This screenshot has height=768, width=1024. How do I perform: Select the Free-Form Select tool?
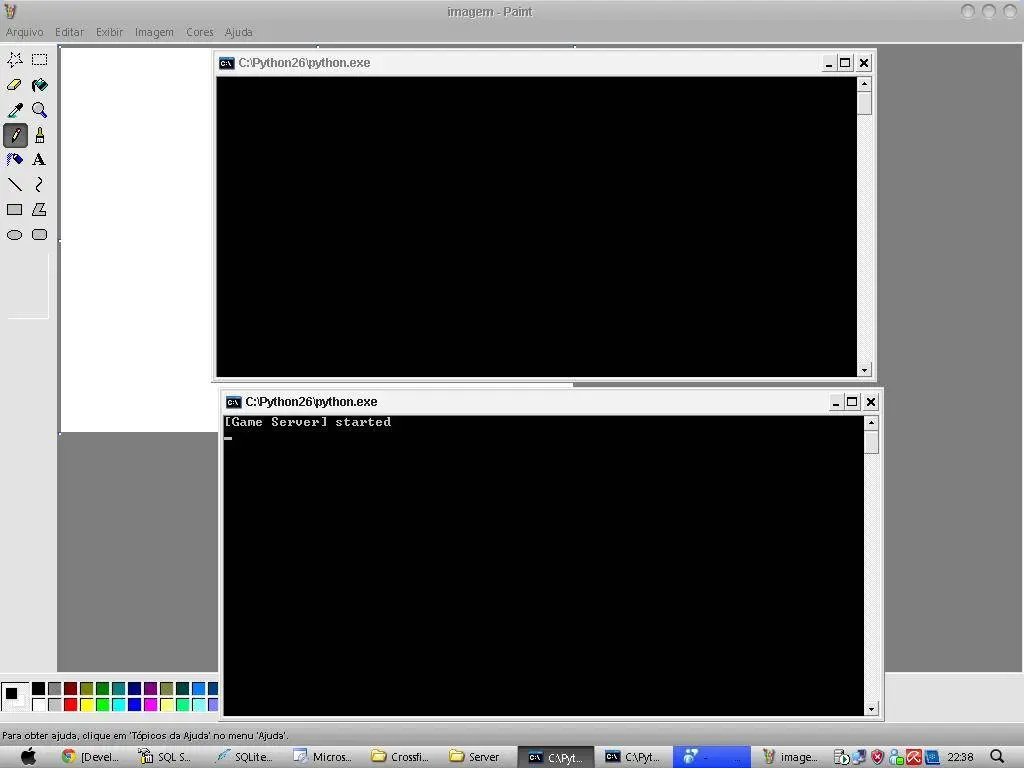(14, 59)
